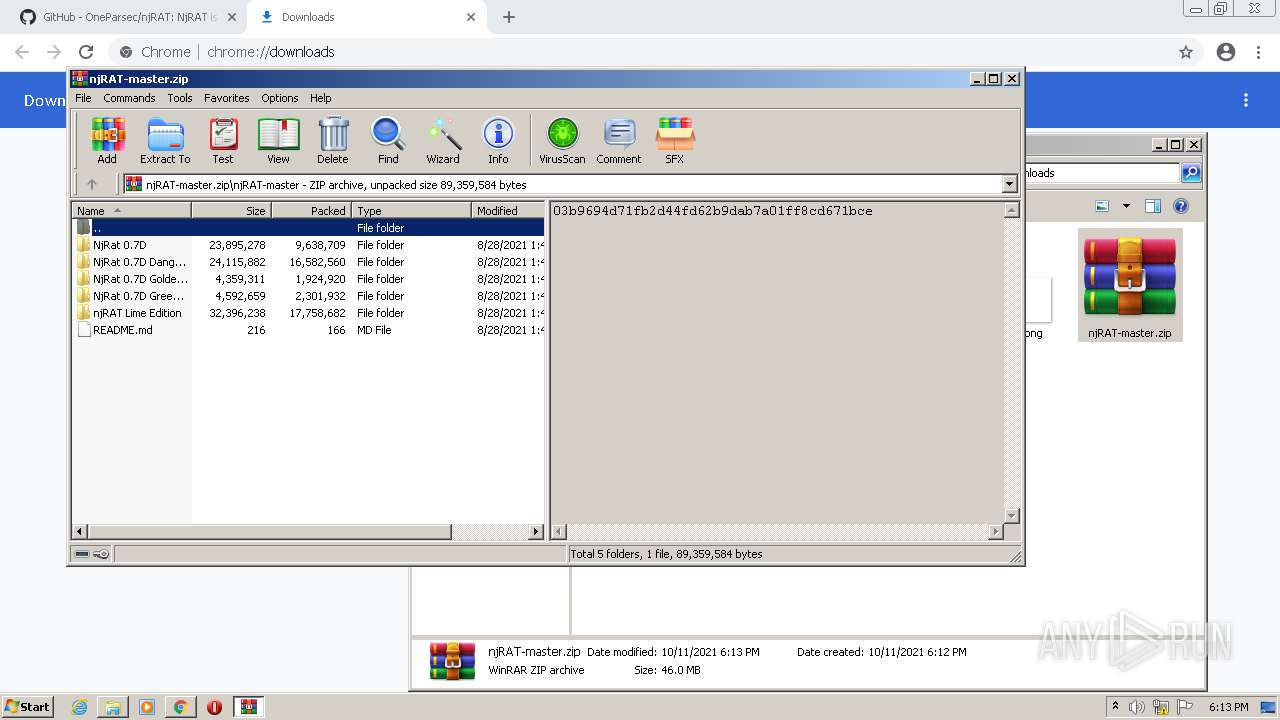Reload the Chrome page

tap(86, 52)
